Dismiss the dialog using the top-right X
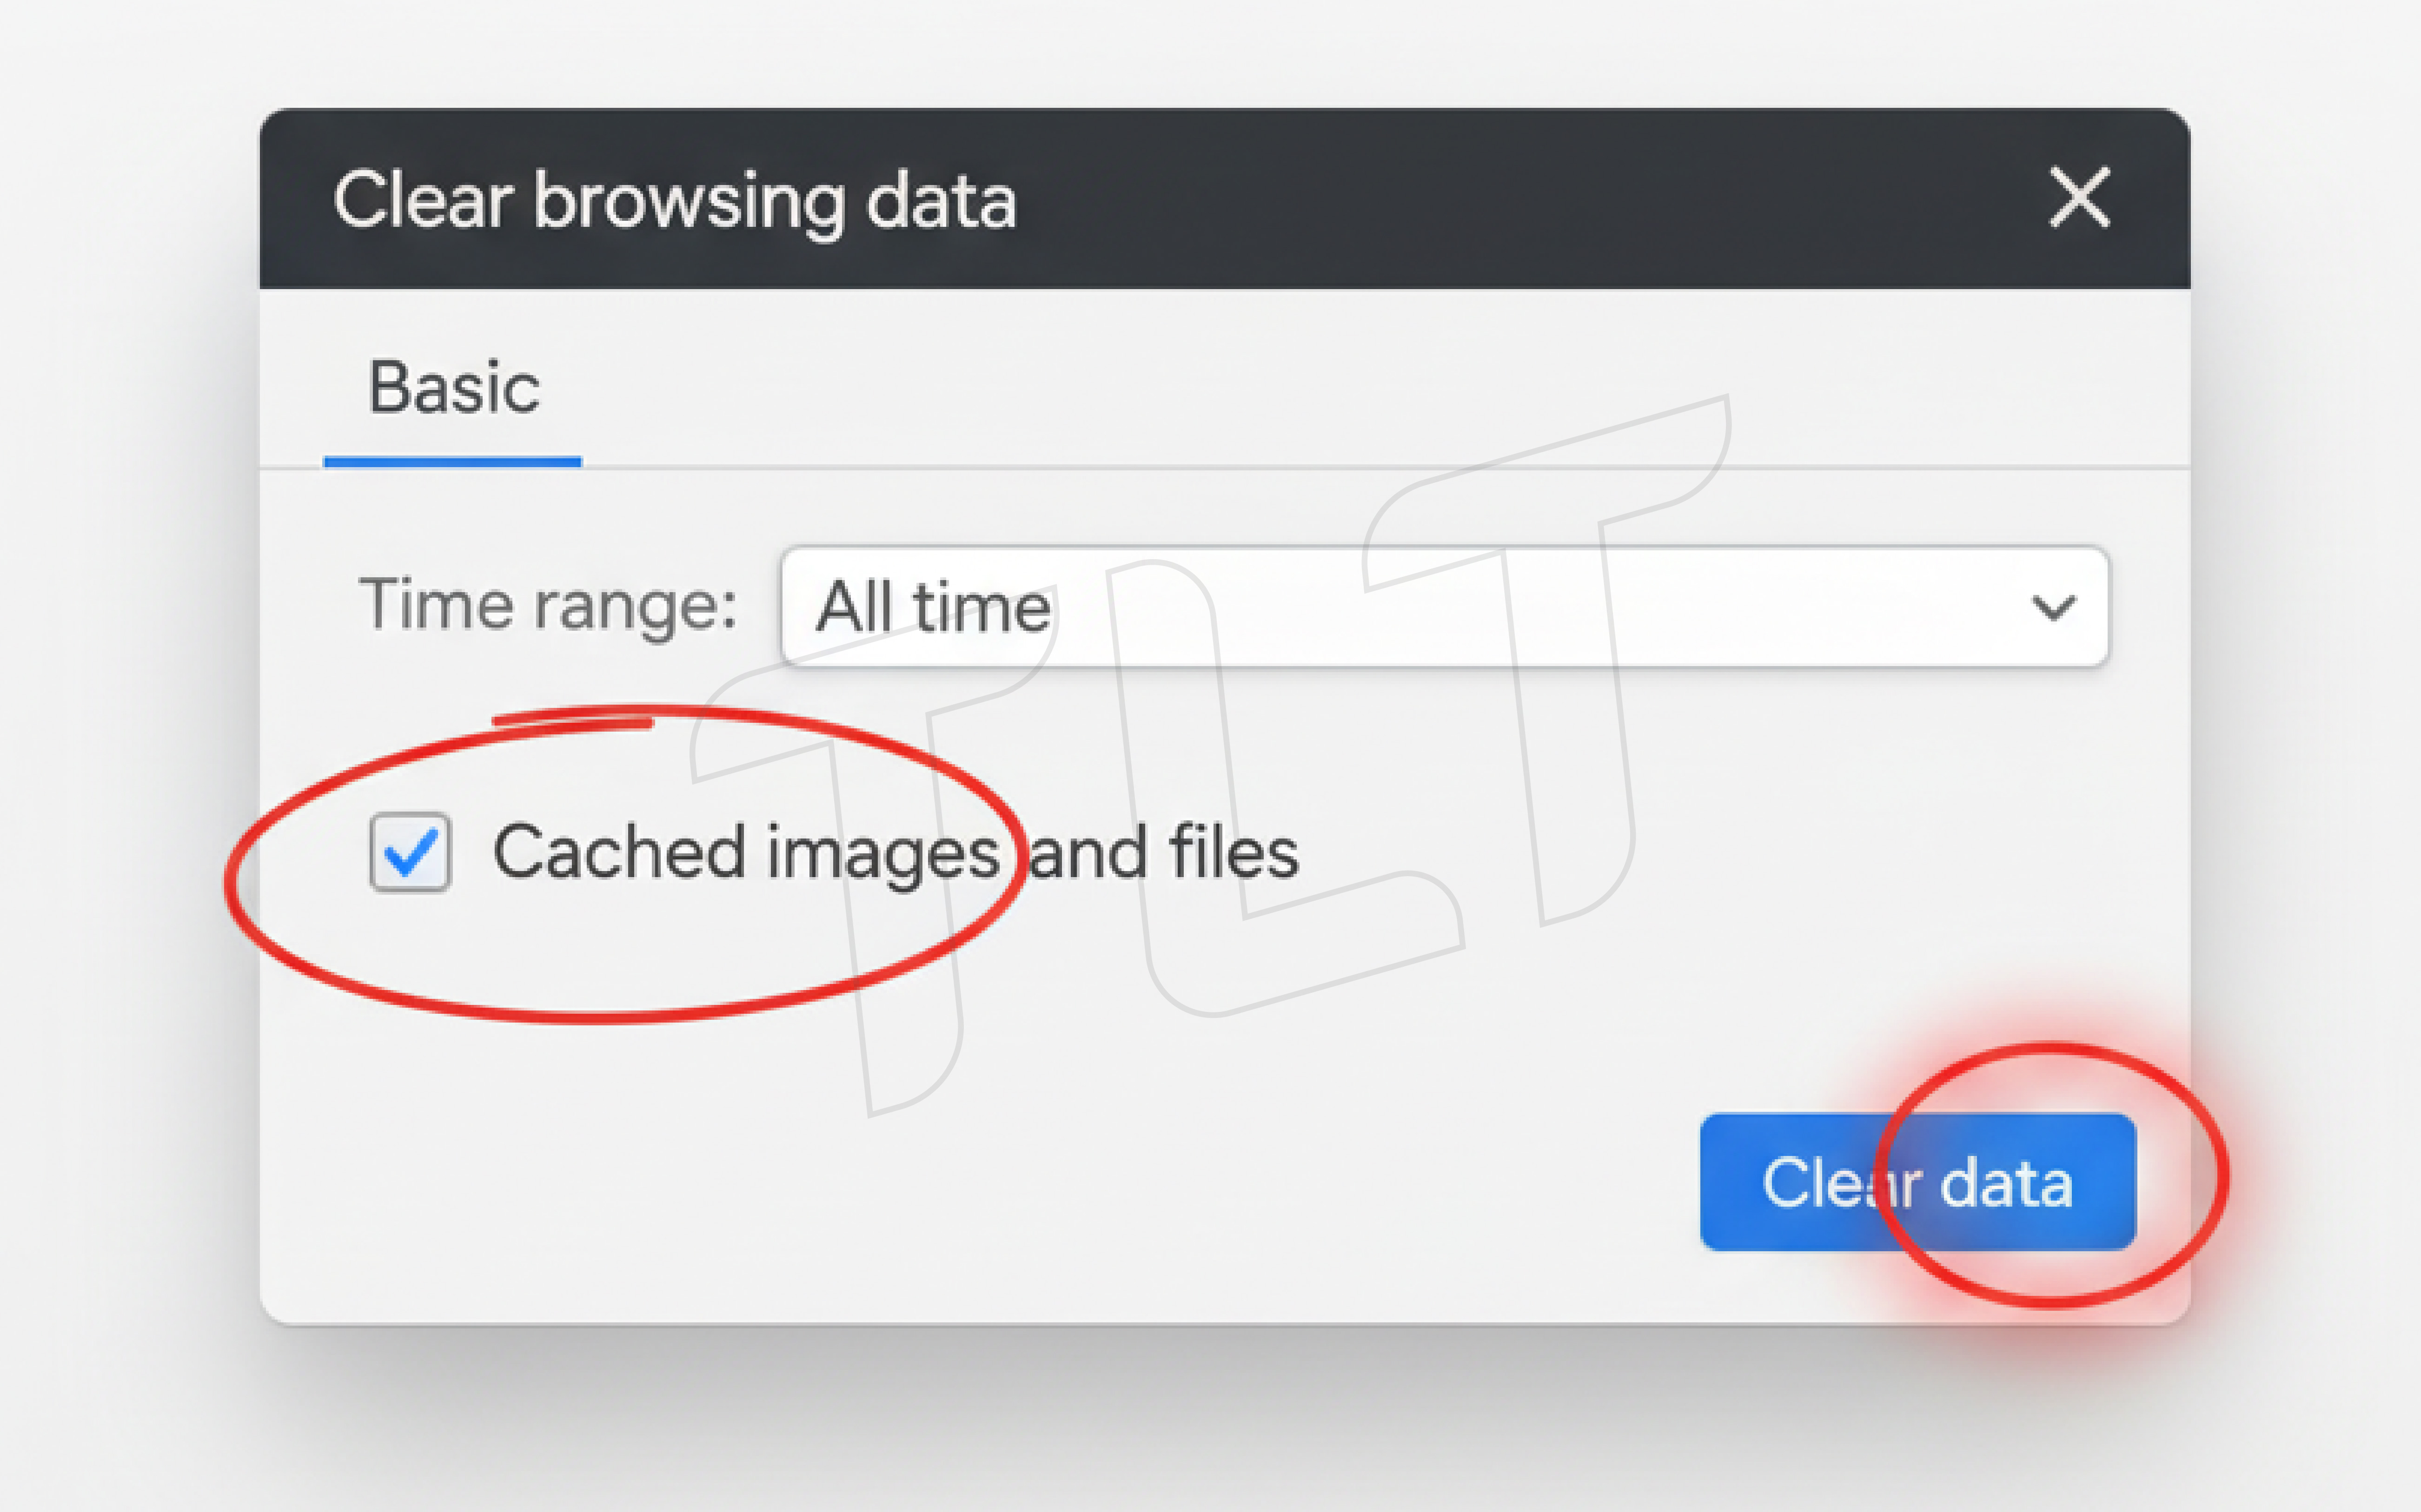 pos(2079,198)
